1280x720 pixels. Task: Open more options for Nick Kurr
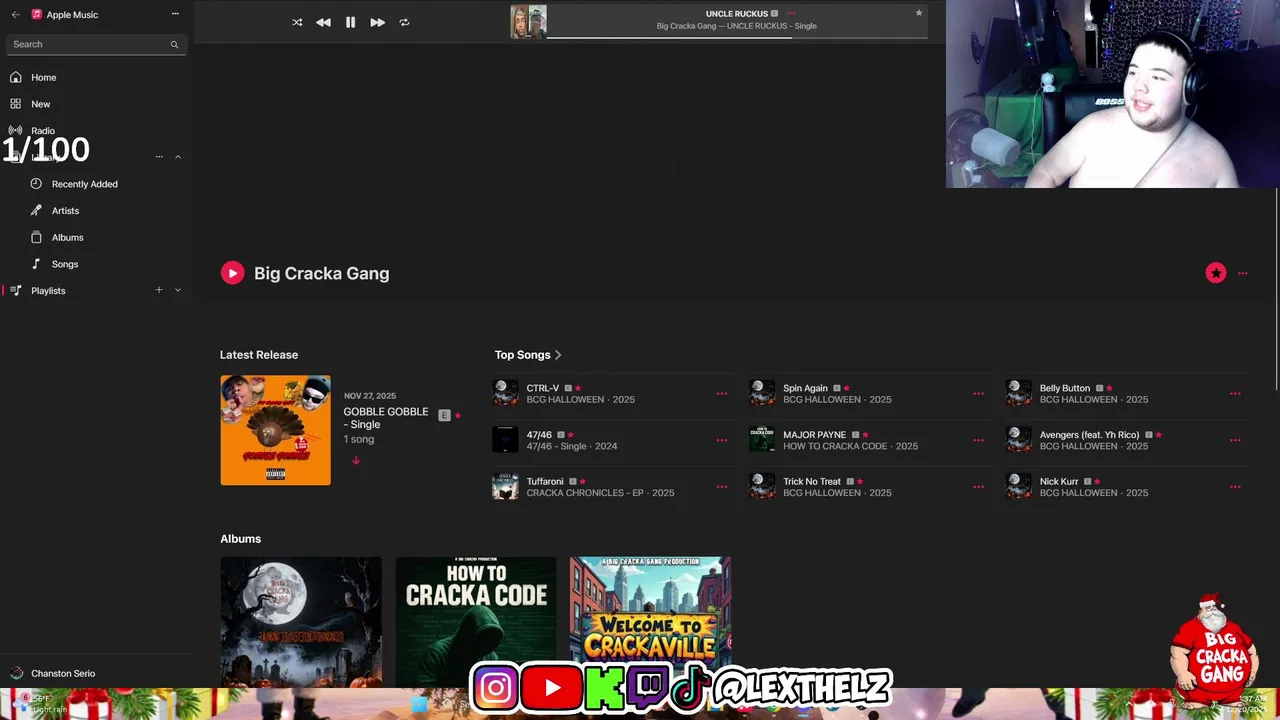(x=1235, y=487)
